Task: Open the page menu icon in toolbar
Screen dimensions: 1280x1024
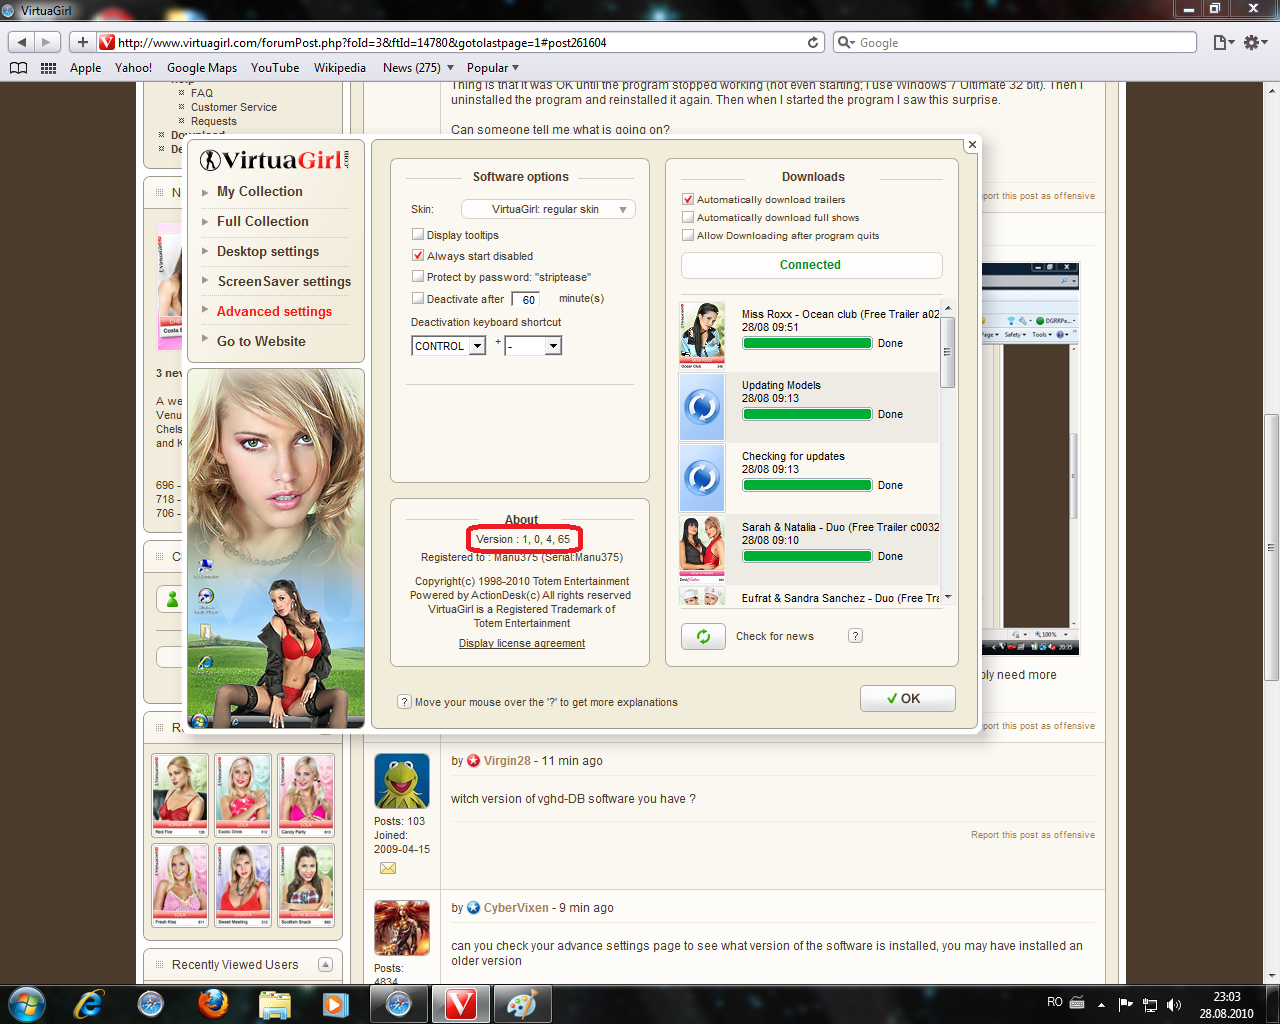Action: tap(1223, 42)
